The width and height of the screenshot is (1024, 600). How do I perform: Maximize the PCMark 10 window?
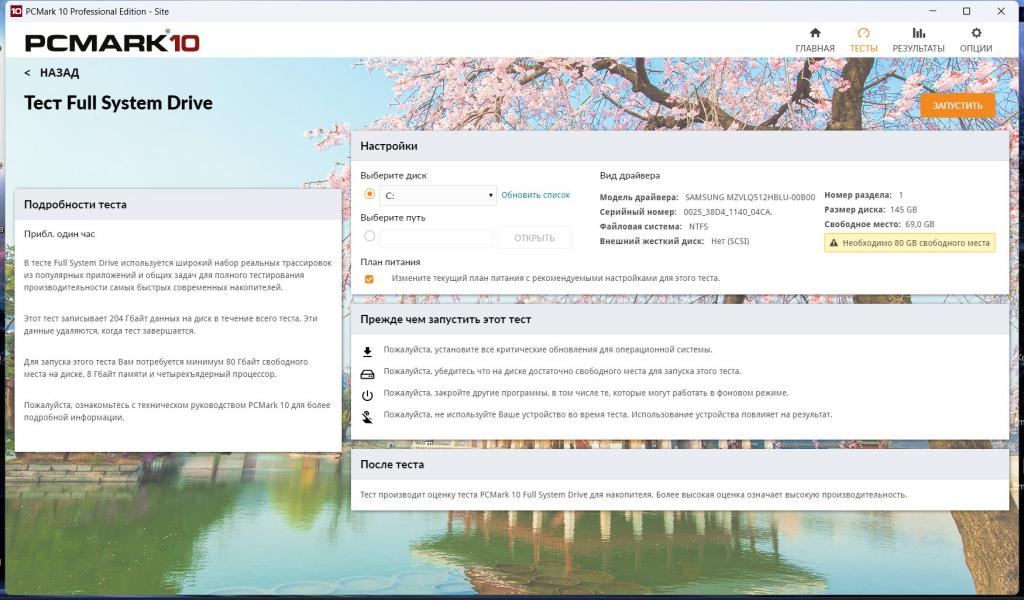click(966, 11)
